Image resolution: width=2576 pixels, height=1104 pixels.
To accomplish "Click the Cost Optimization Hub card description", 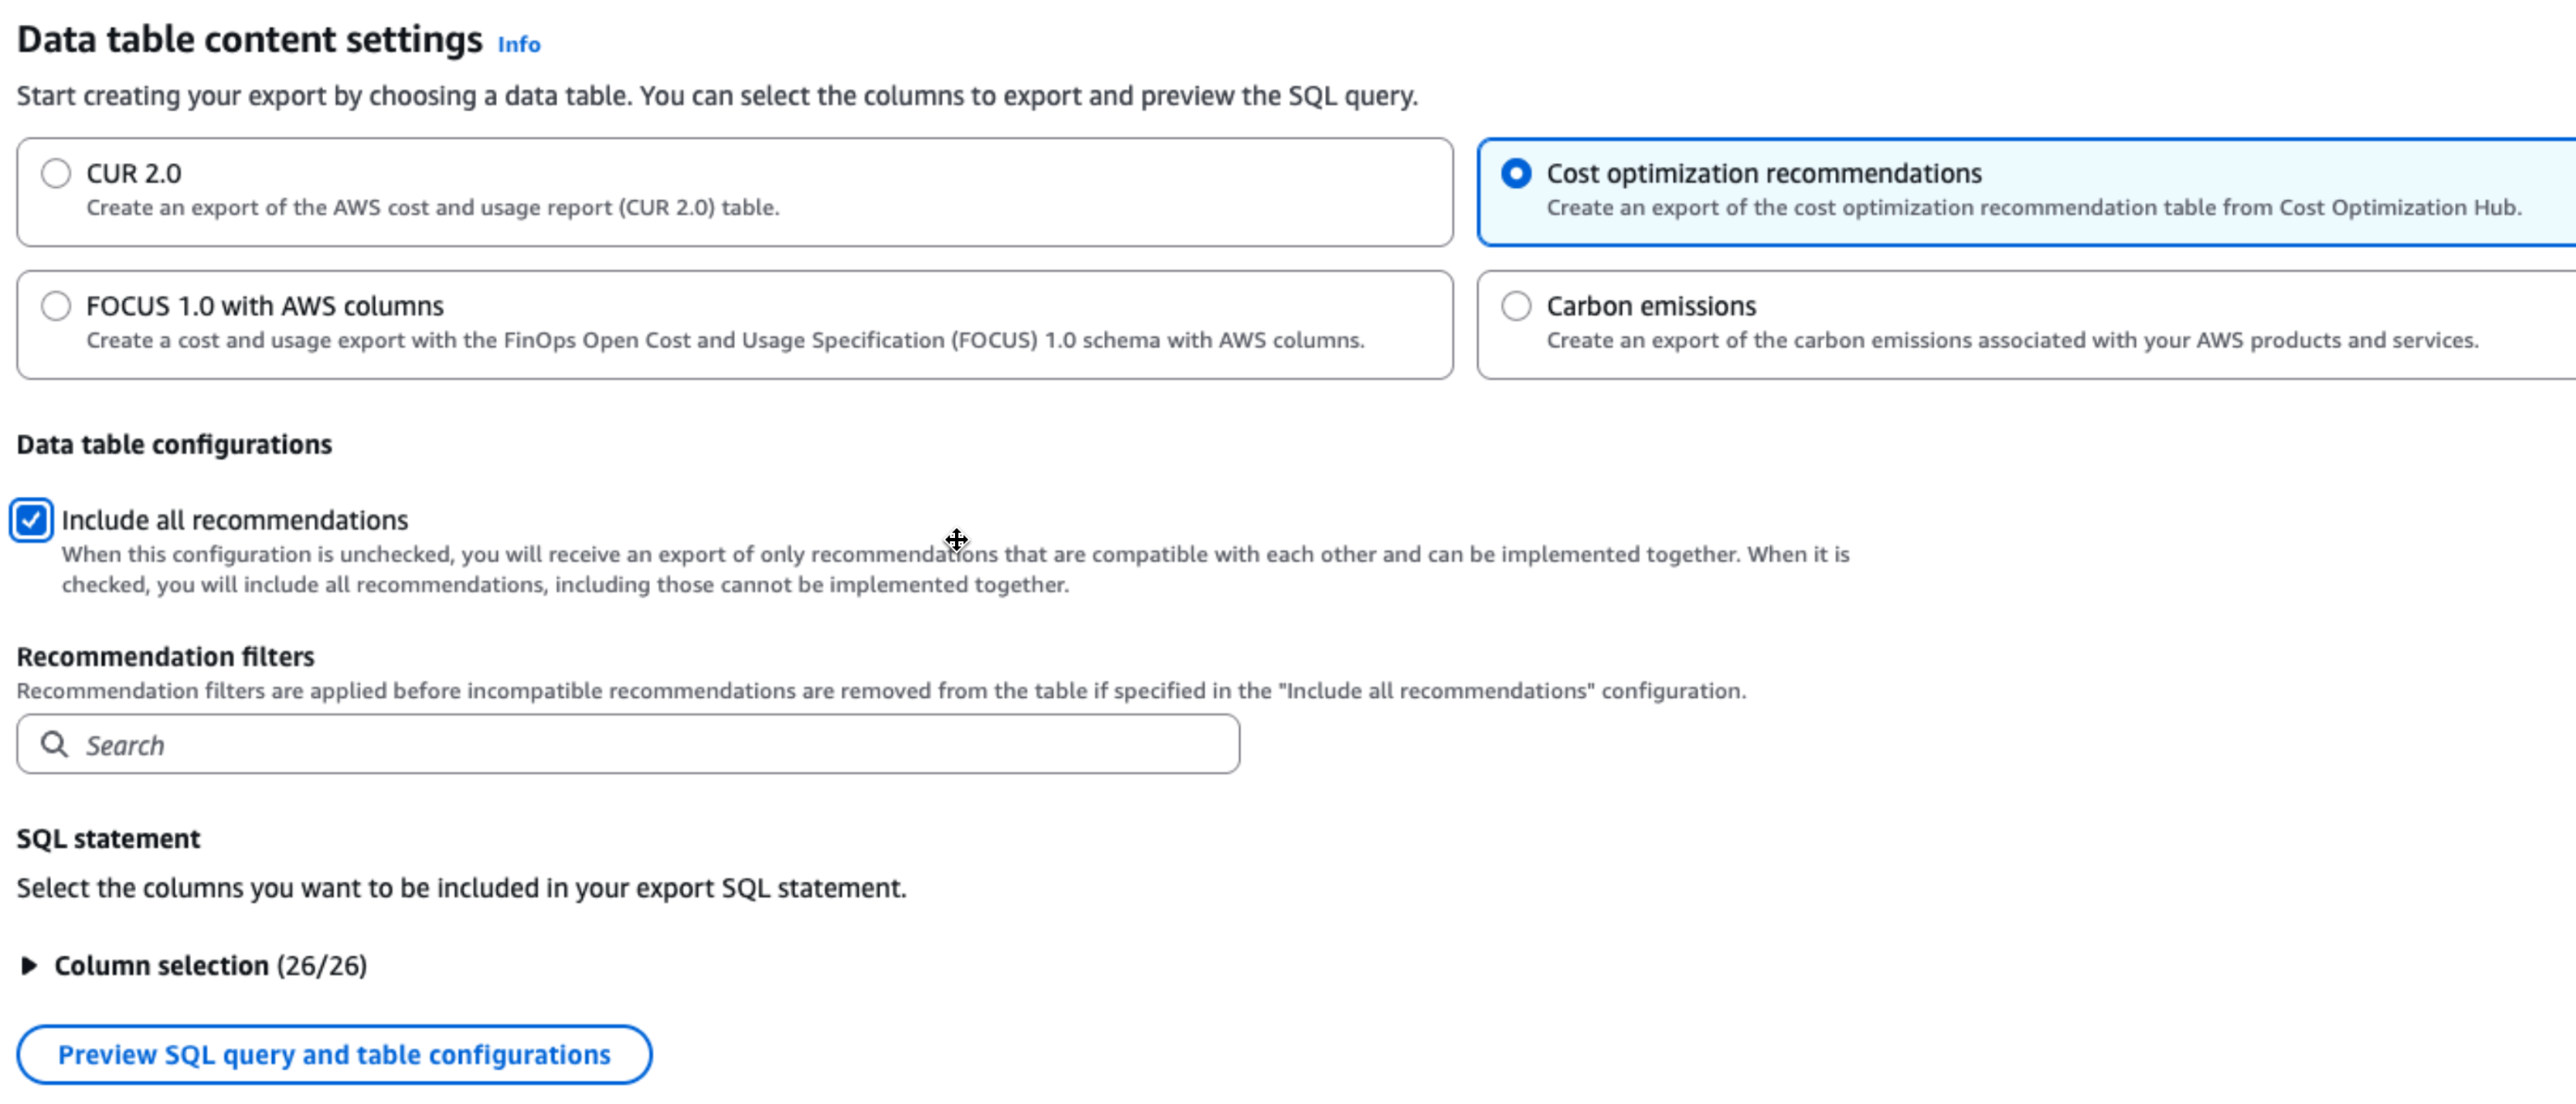I will click(2034, 207).
